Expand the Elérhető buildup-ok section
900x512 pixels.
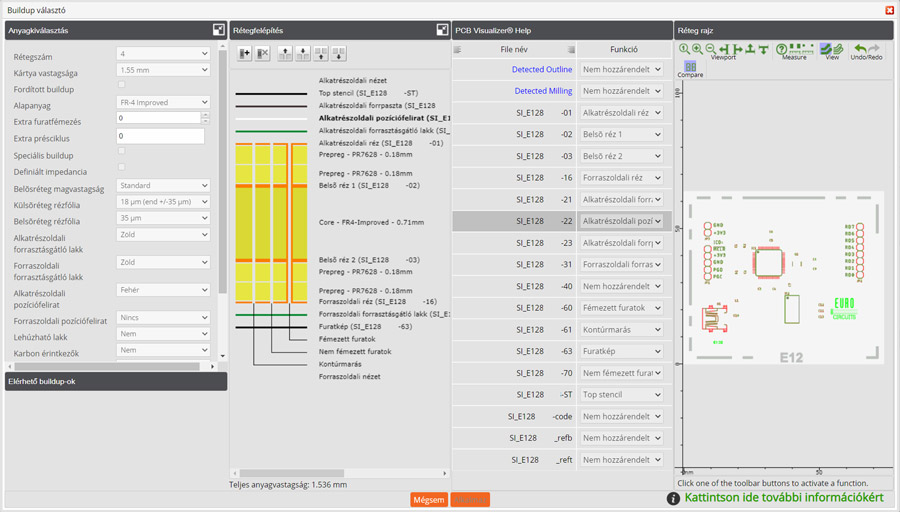(x=115, y=382)
